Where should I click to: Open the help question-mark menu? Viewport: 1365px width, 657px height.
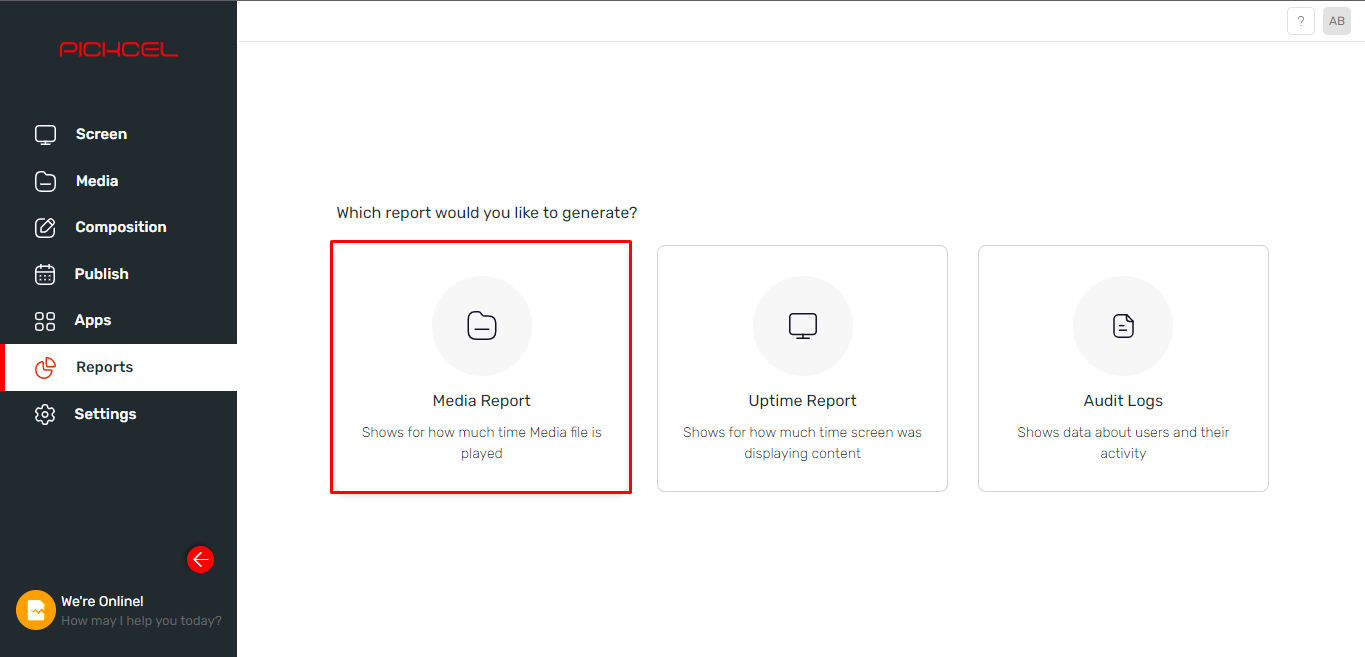(x=1300, y=20)
